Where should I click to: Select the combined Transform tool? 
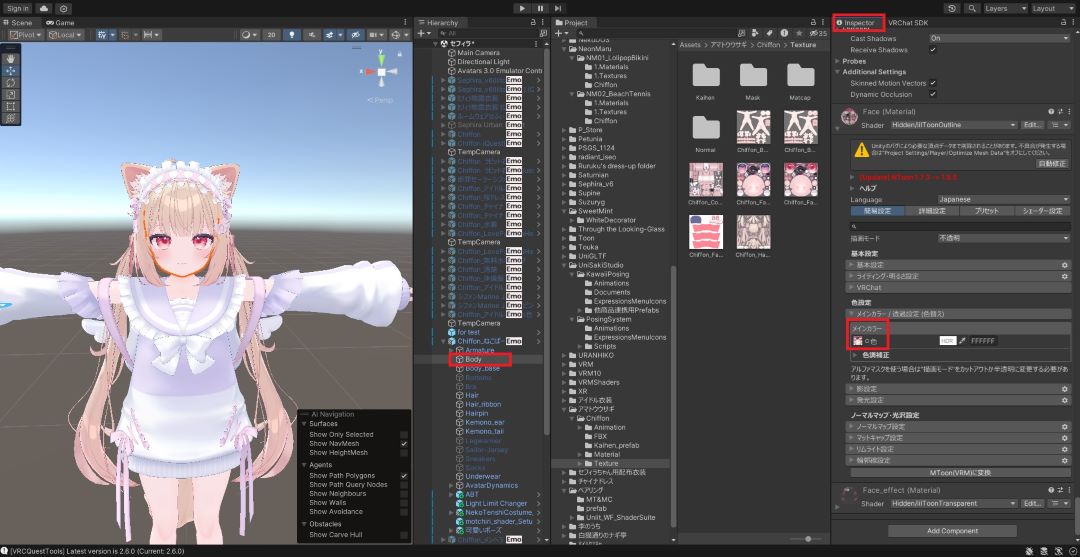coord(11,118)
